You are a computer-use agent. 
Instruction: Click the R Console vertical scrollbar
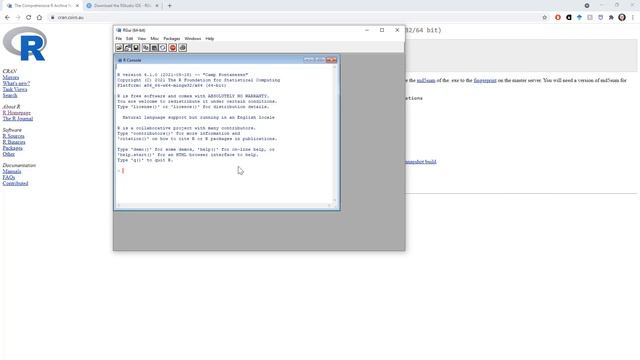(x=335, y=133)
